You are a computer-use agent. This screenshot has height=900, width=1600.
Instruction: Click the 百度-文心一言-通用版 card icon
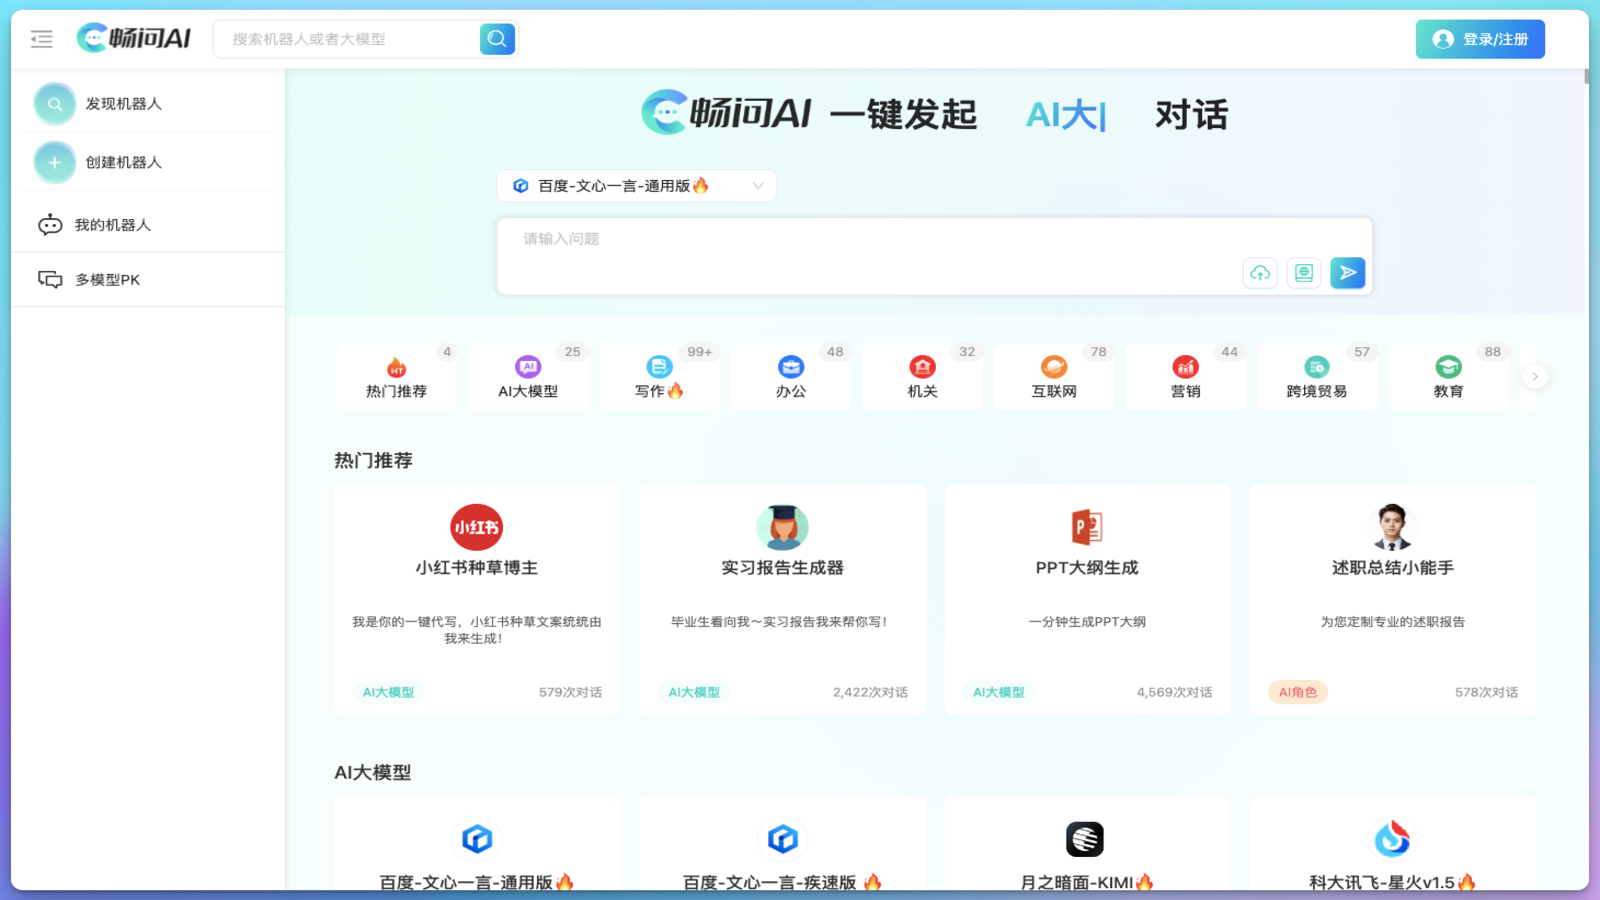(477, 838)
